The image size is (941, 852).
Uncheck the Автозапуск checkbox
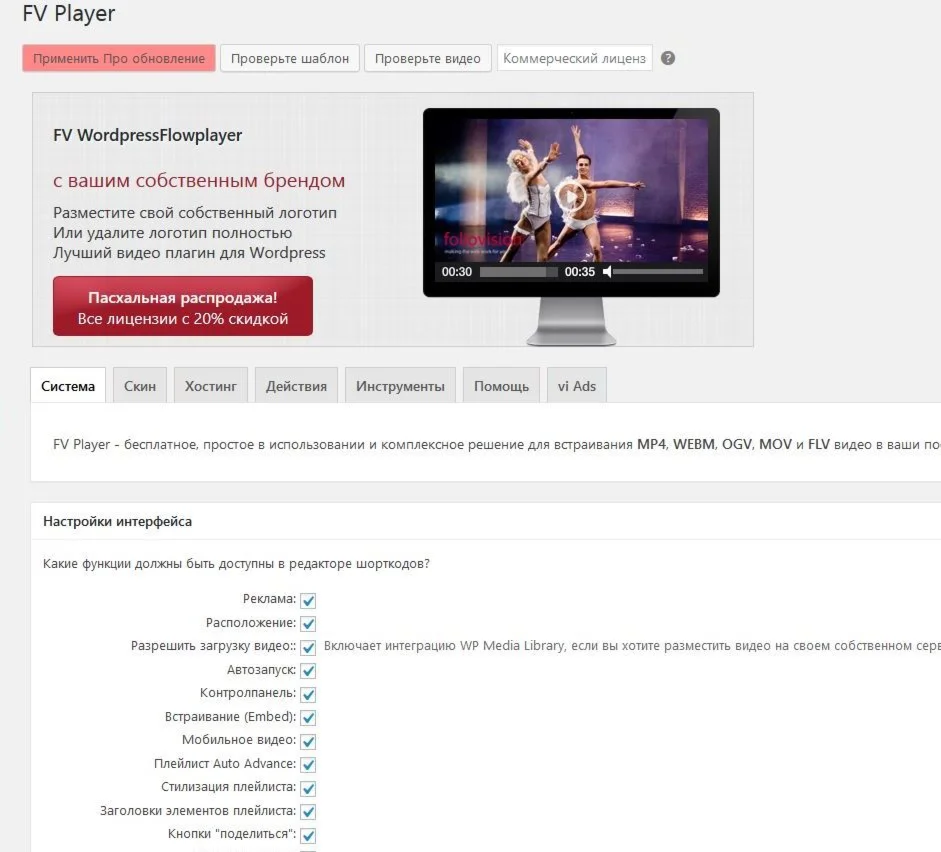[x=308, y=670]
